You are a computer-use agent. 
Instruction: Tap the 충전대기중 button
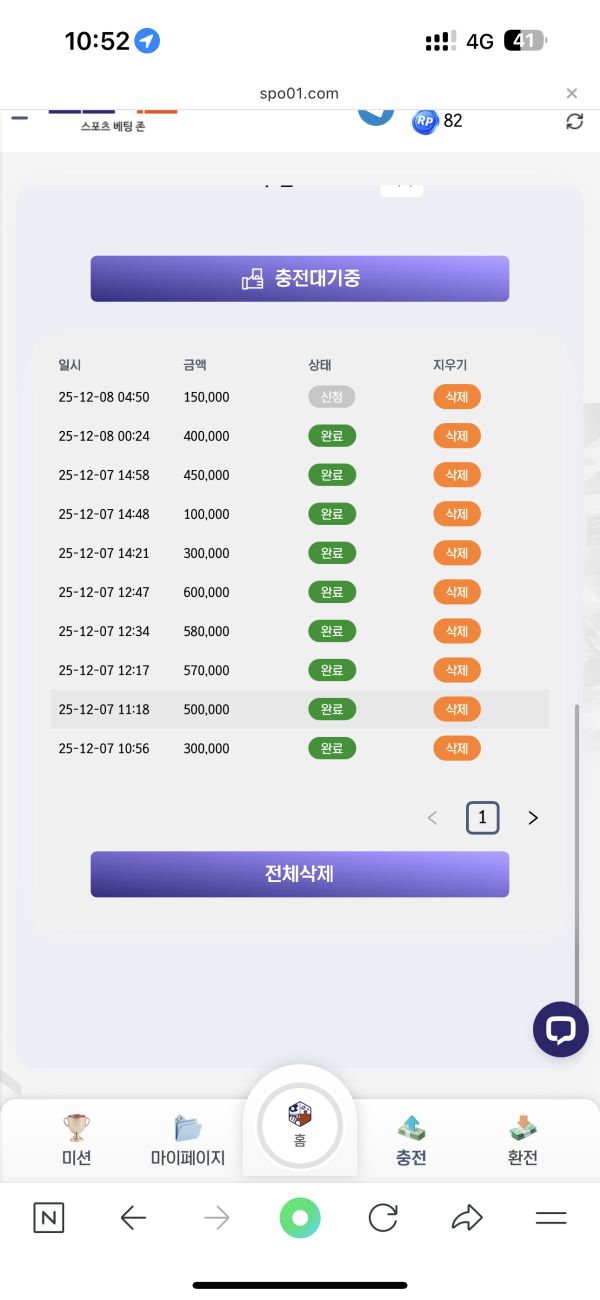(x=300, y=278)
